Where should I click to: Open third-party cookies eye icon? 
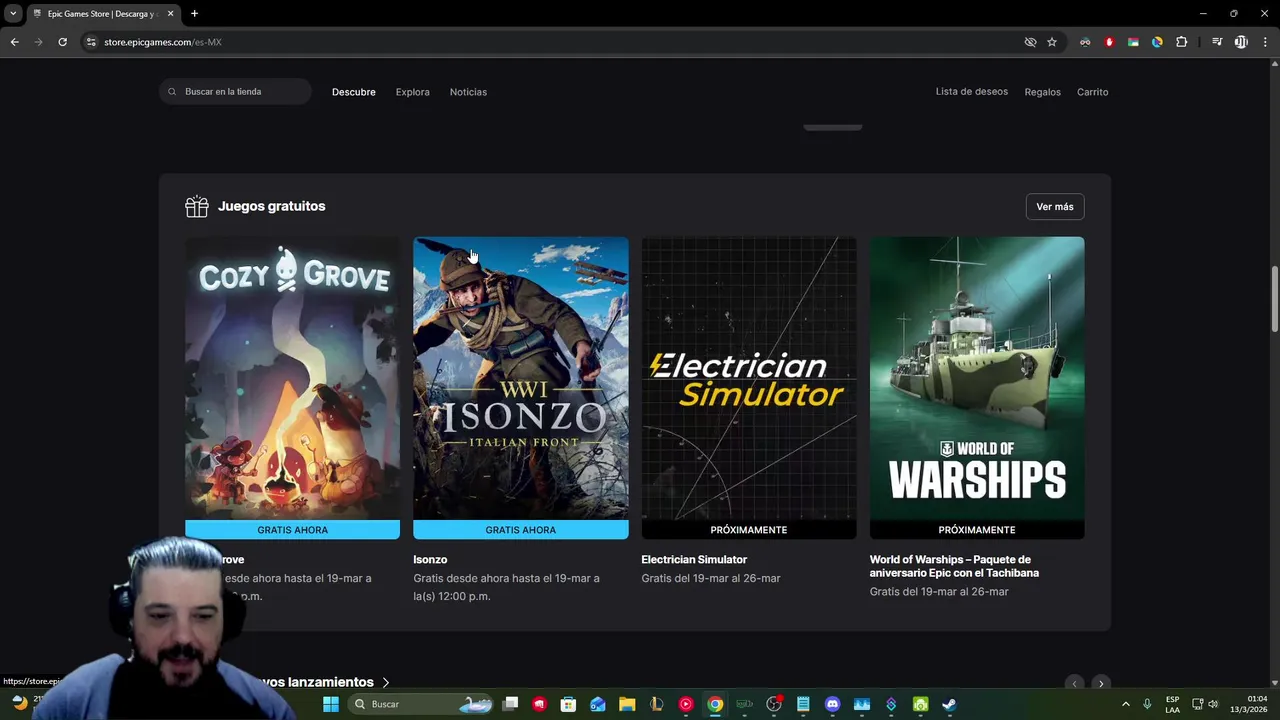coord(1030,42)
